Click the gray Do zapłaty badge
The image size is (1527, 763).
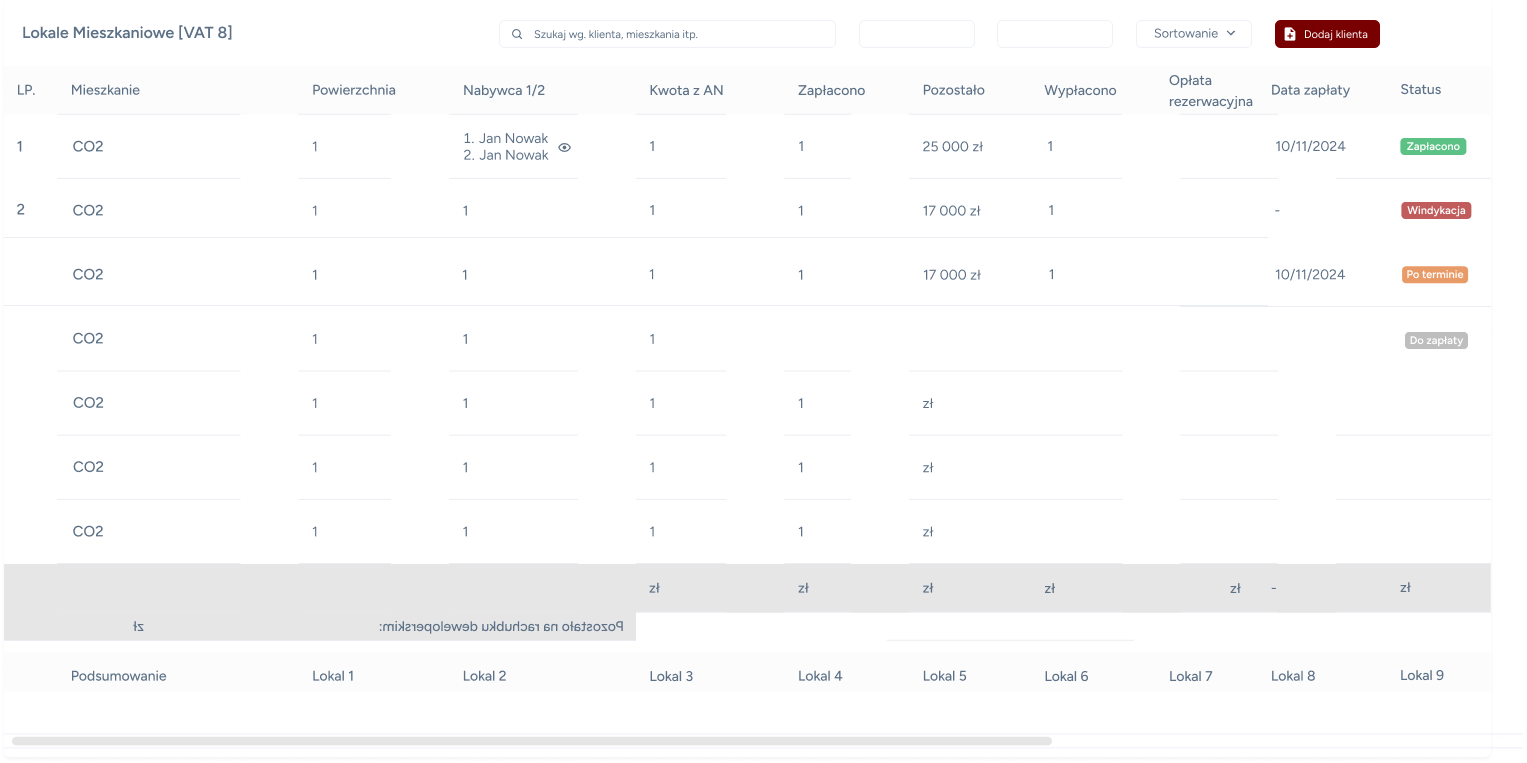click(1436, 340)
